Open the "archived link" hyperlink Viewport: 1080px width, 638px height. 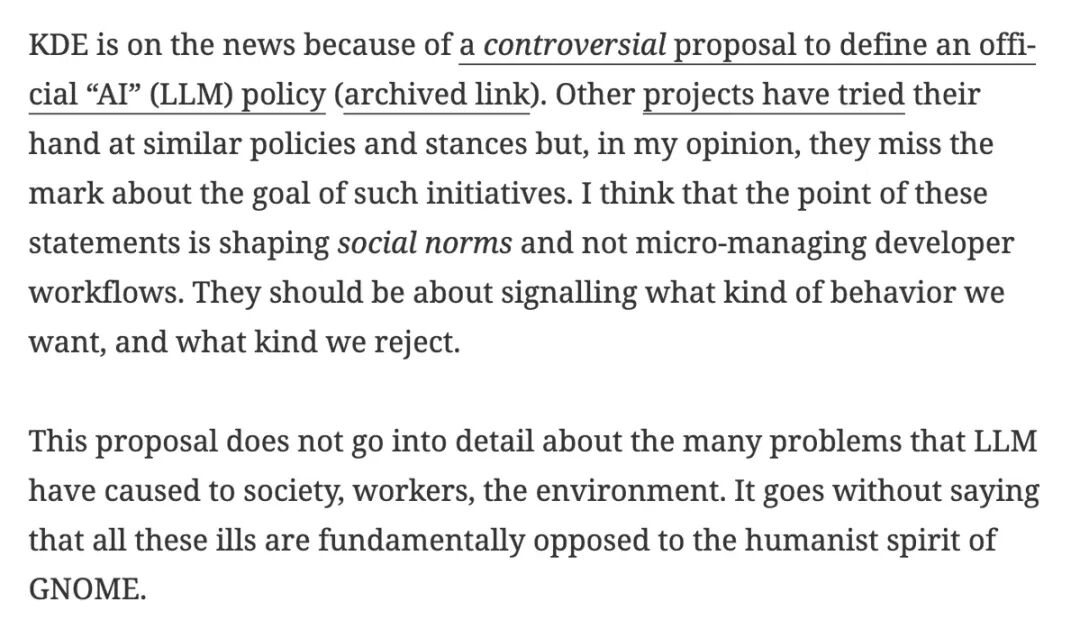tap(438, 95)
